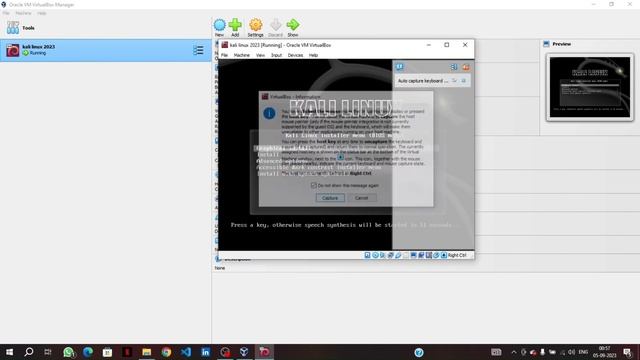Check 'Do not show this message again'
Viewport: 640px width, 360px height.
313,185
